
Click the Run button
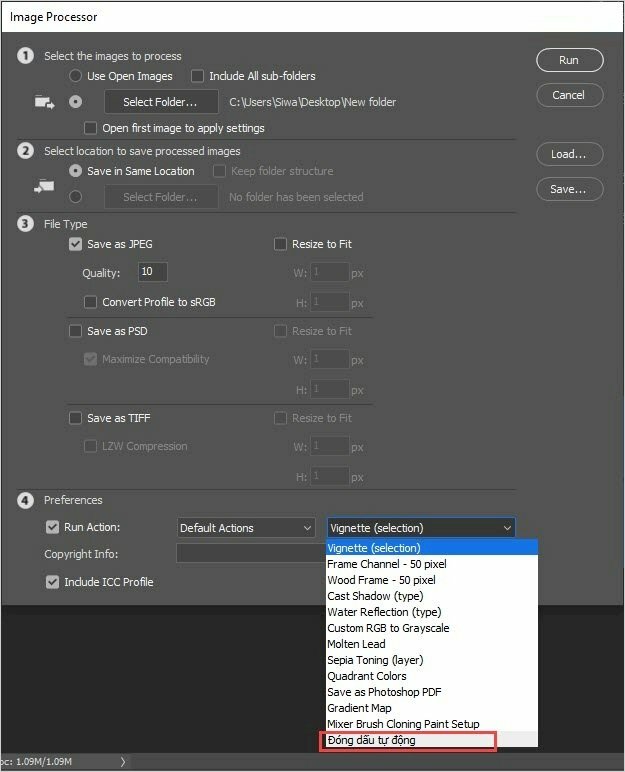click(569, 60)
